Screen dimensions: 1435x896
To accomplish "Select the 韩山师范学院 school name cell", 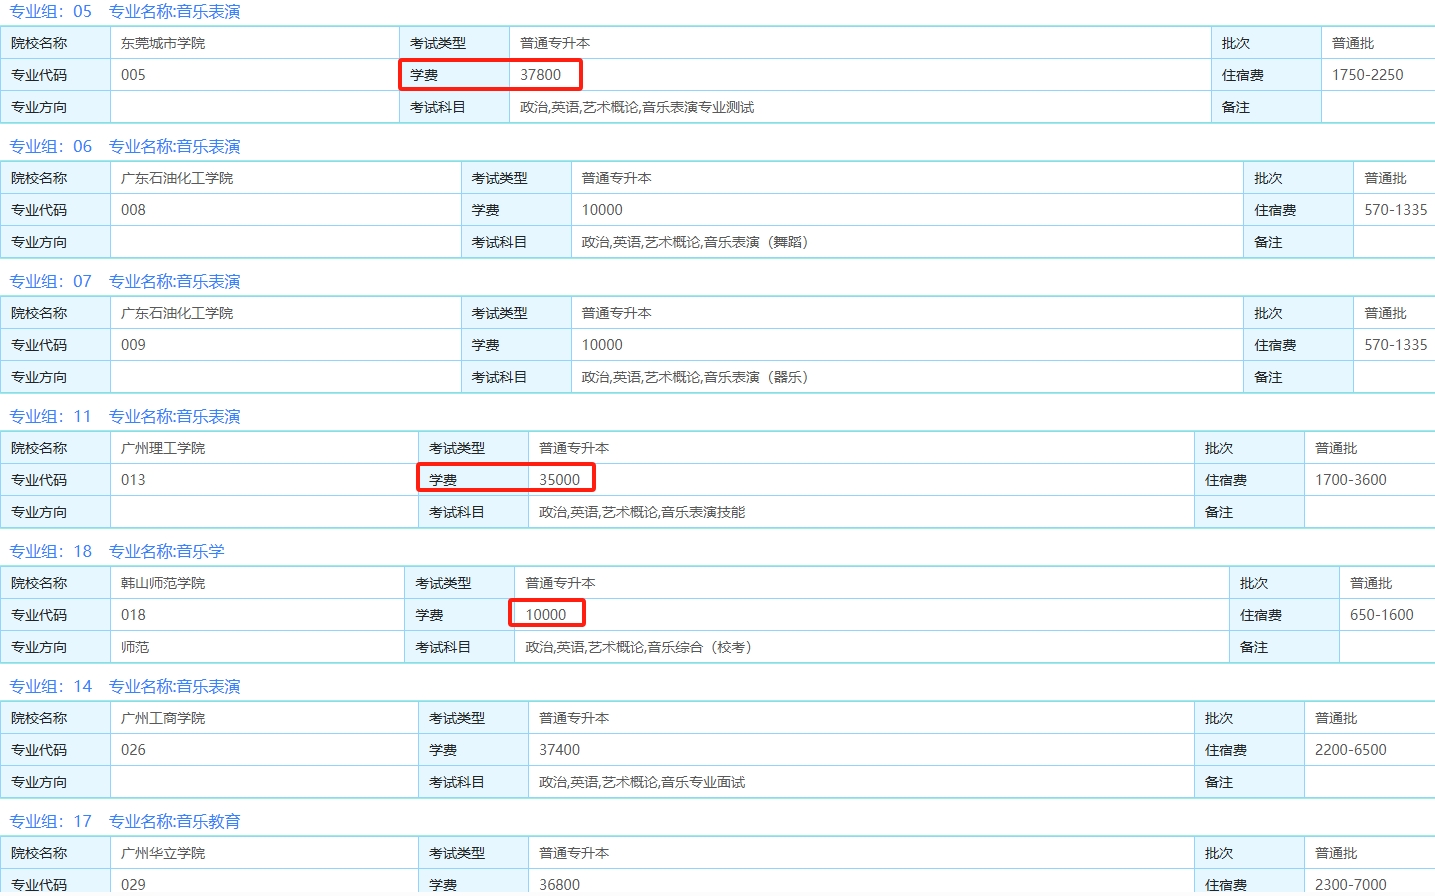I will point(163,583).
